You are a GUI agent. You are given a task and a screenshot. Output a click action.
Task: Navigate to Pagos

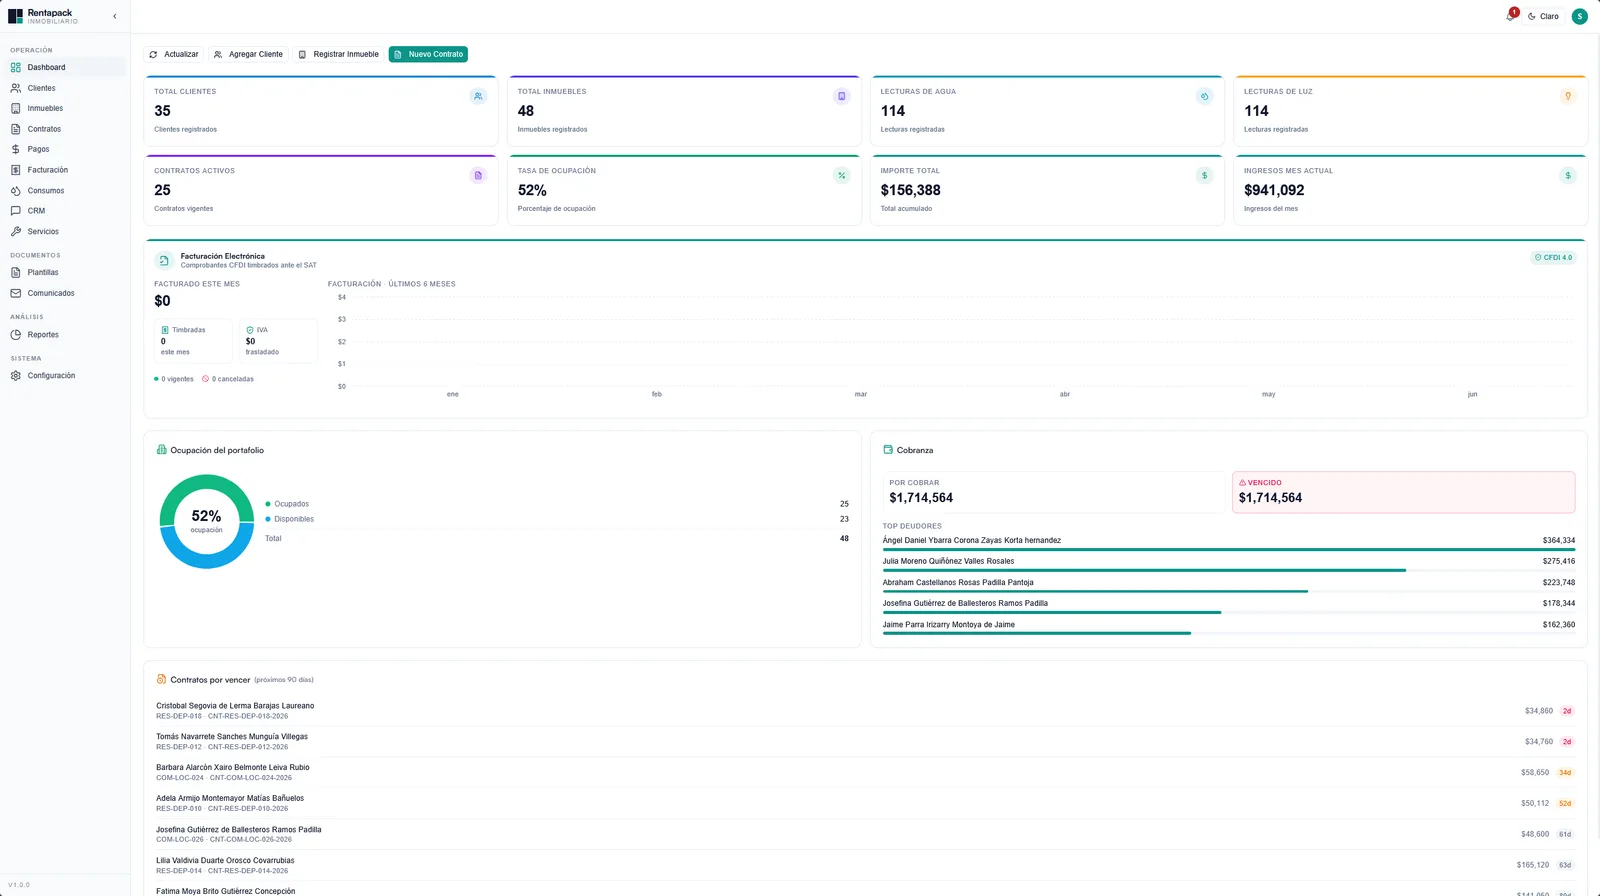click(x=65, y=149)
